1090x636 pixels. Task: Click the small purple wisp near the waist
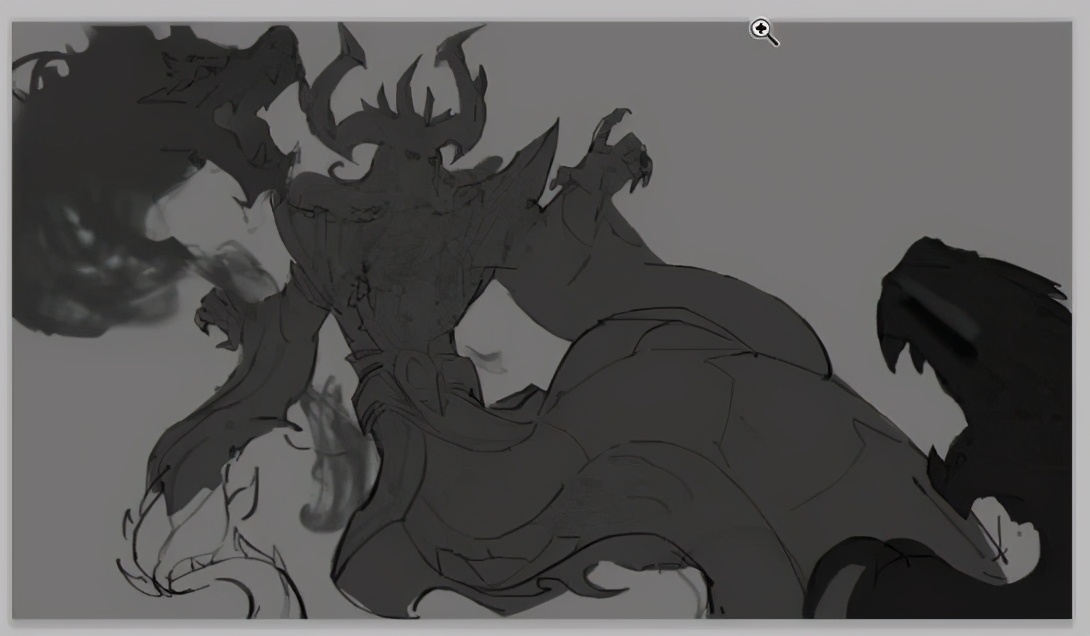pyautogui.click(x=488, y=358)
